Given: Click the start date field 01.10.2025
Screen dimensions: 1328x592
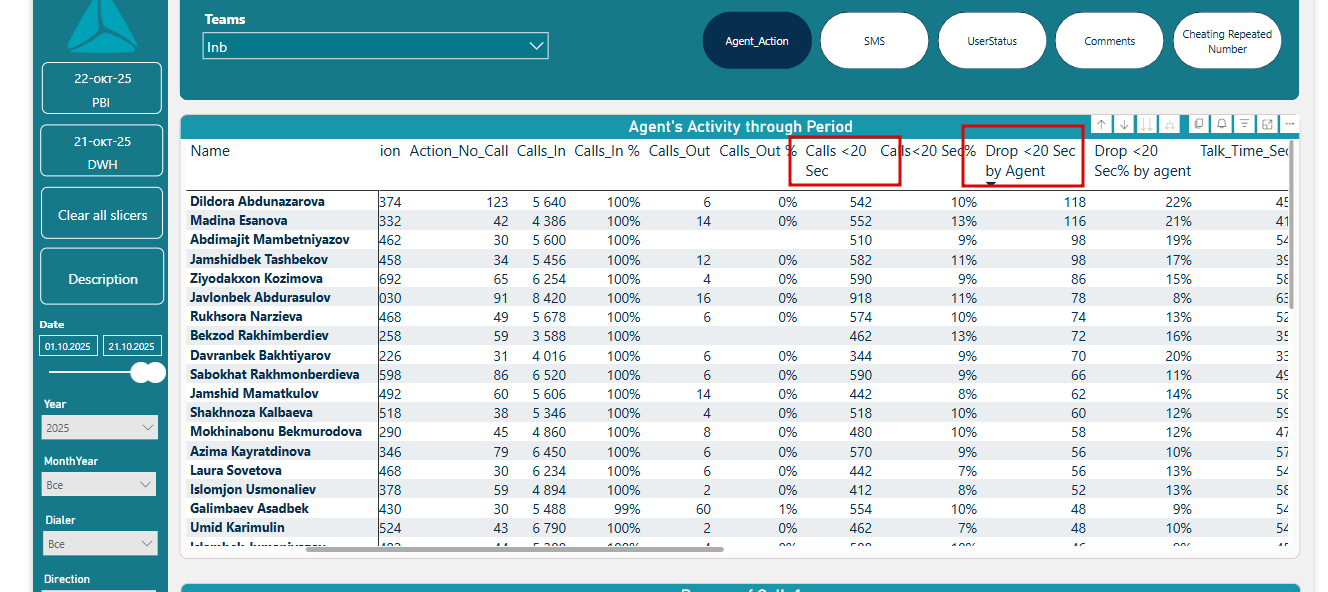Looking at the screenshot, I should click(69, 346).
